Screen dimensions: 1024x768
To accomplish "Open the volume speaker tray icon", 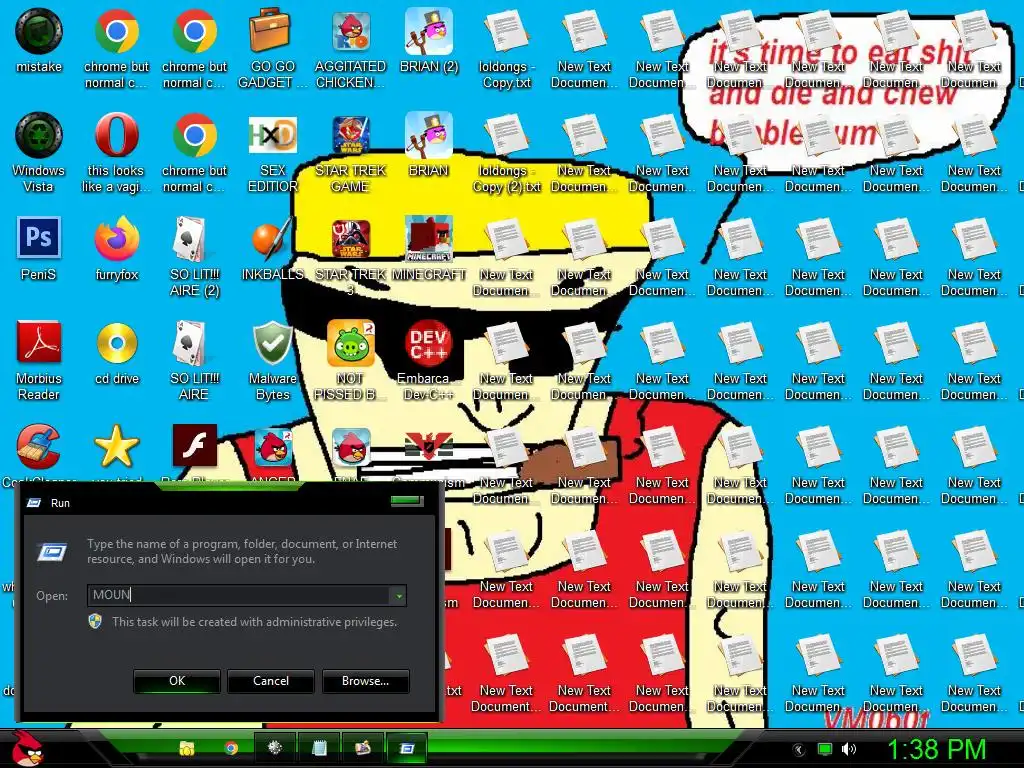I will (x=849, y=749).
